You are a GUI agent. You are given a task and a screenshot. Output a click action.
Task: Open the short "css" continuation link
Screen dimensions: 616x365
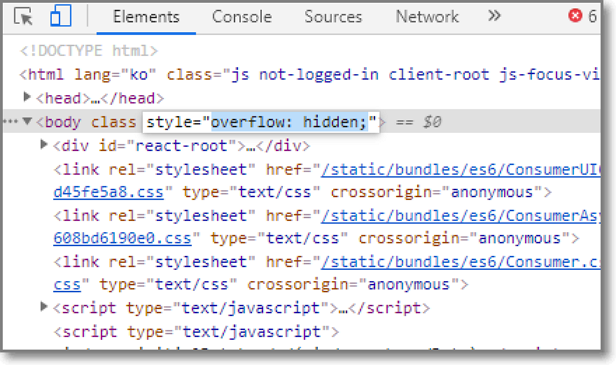pyautogui.click(x=67, y=284)
